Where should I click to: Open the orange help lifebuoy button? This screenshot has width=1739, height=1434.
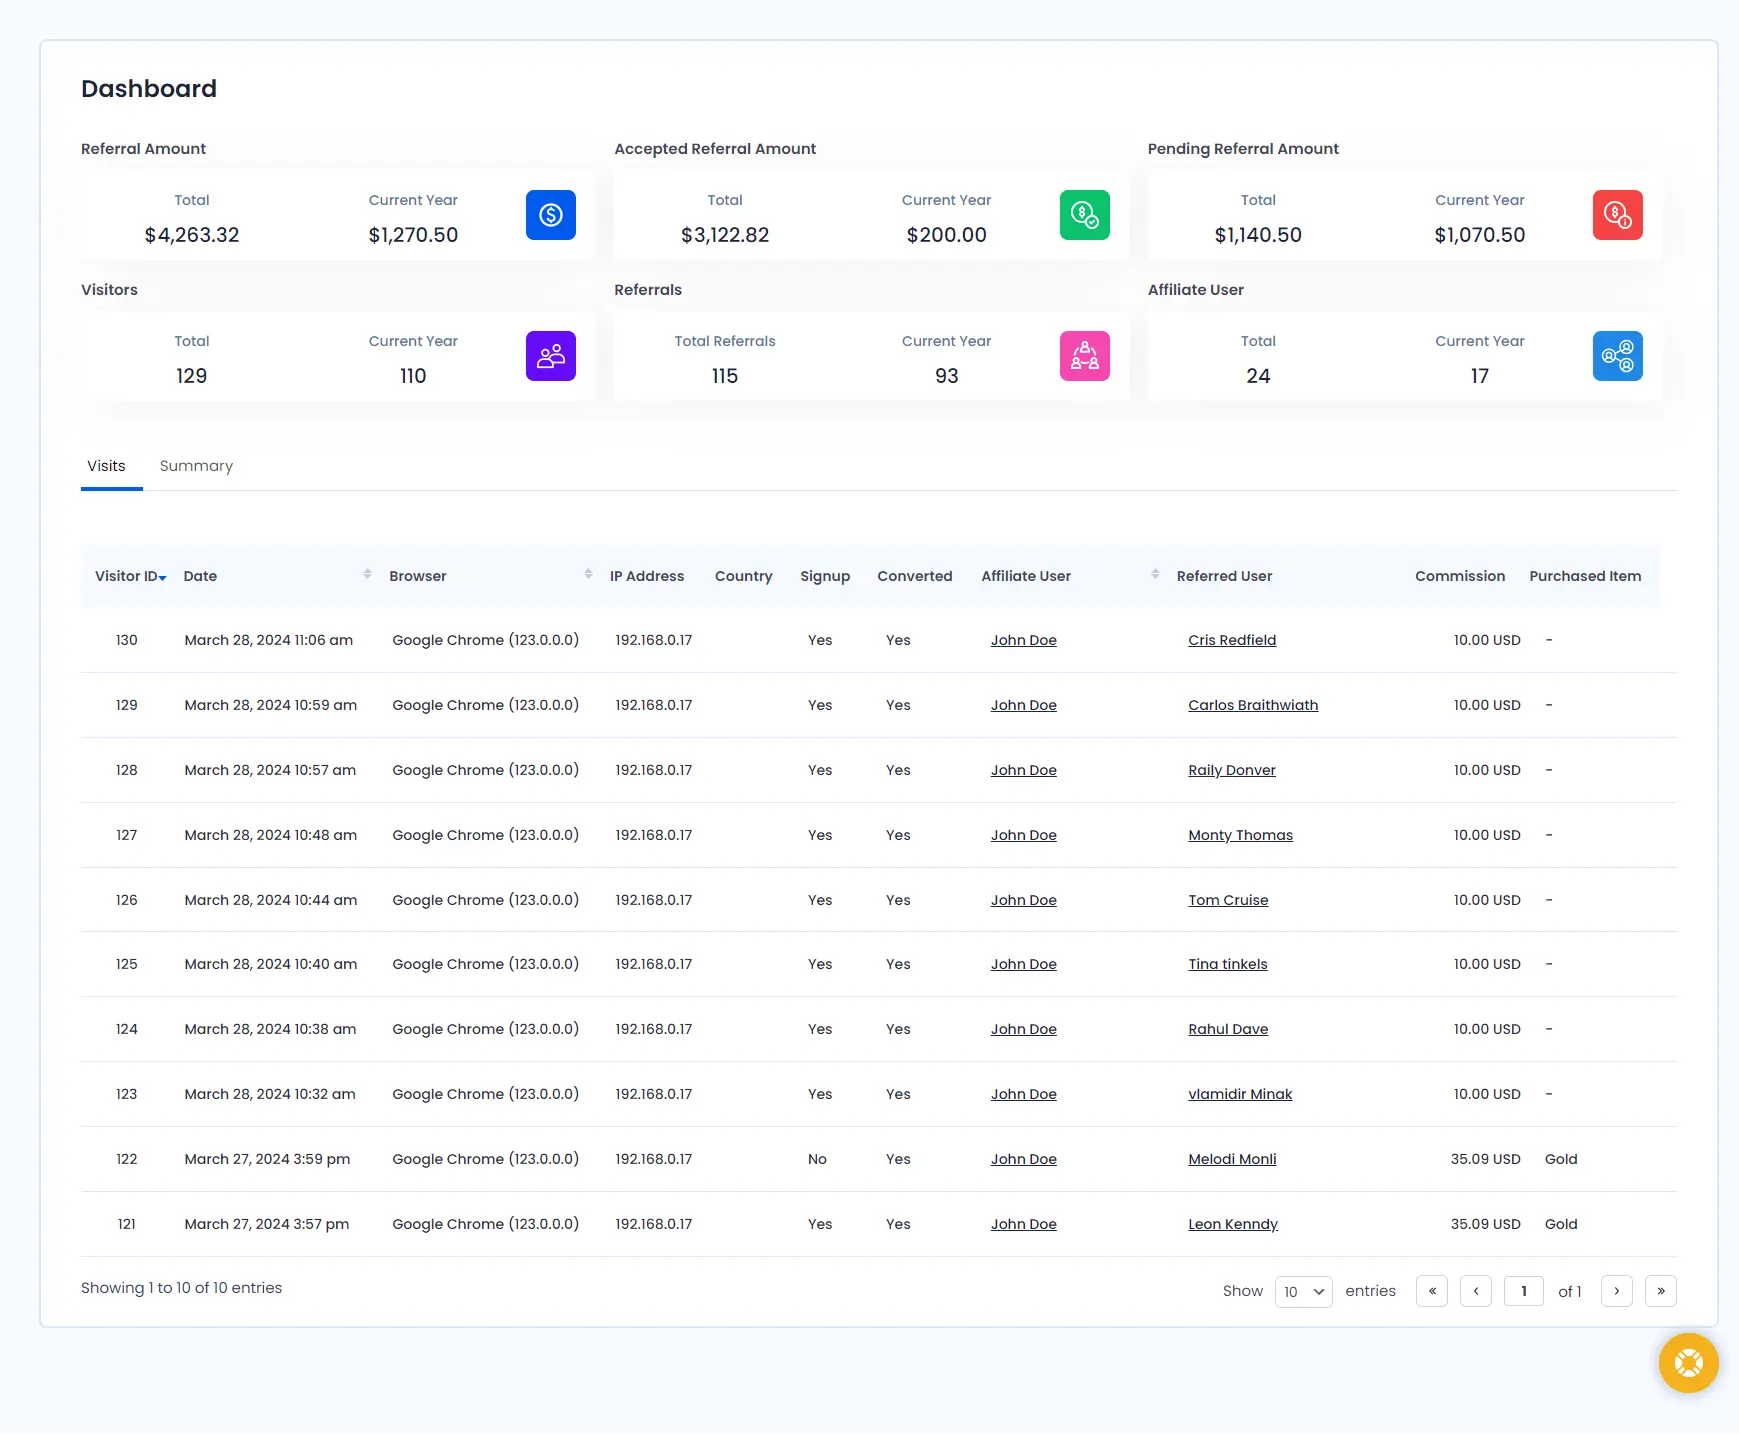[x=1688, y=1363]
